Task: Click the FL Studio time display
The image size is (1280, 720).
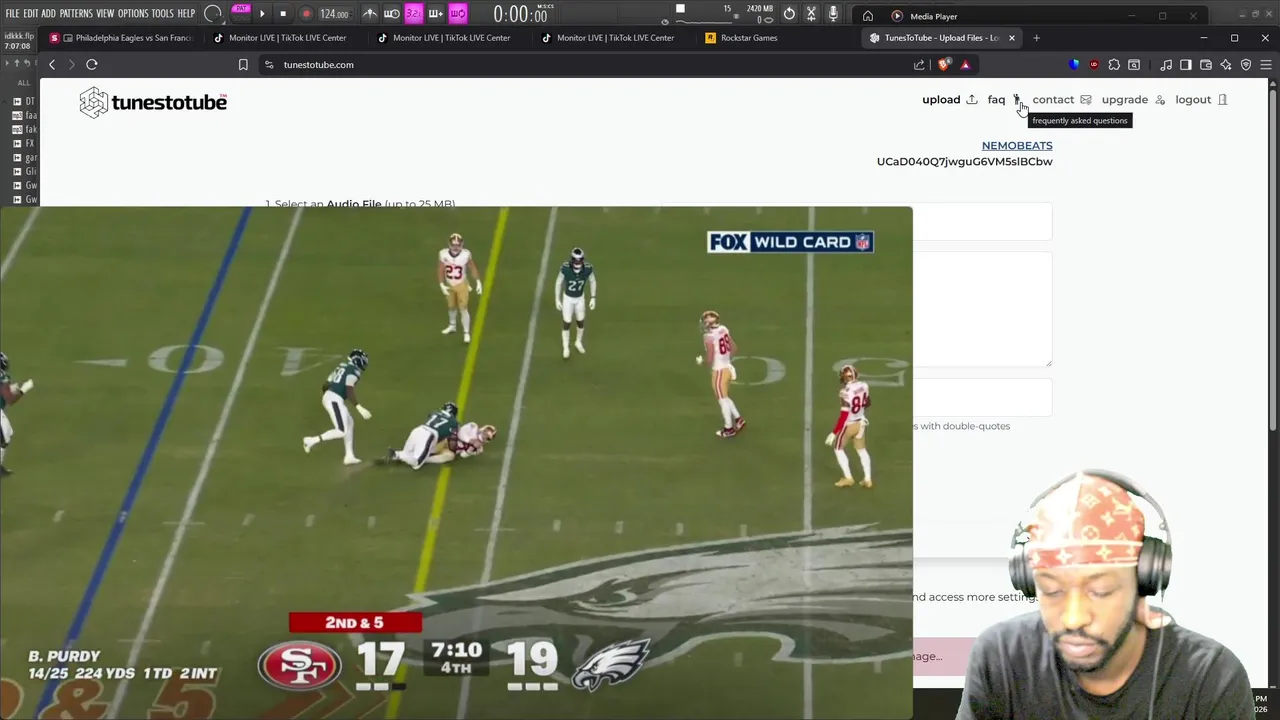Action: click(x=521, y=14)
